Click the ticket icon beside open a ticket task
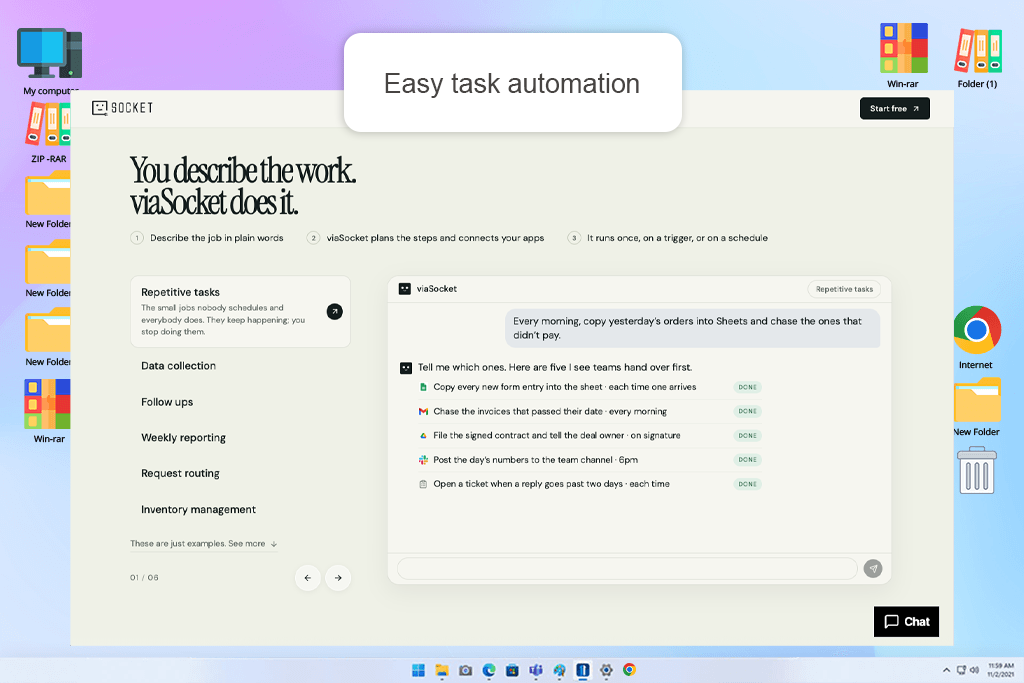 (423, 484)
